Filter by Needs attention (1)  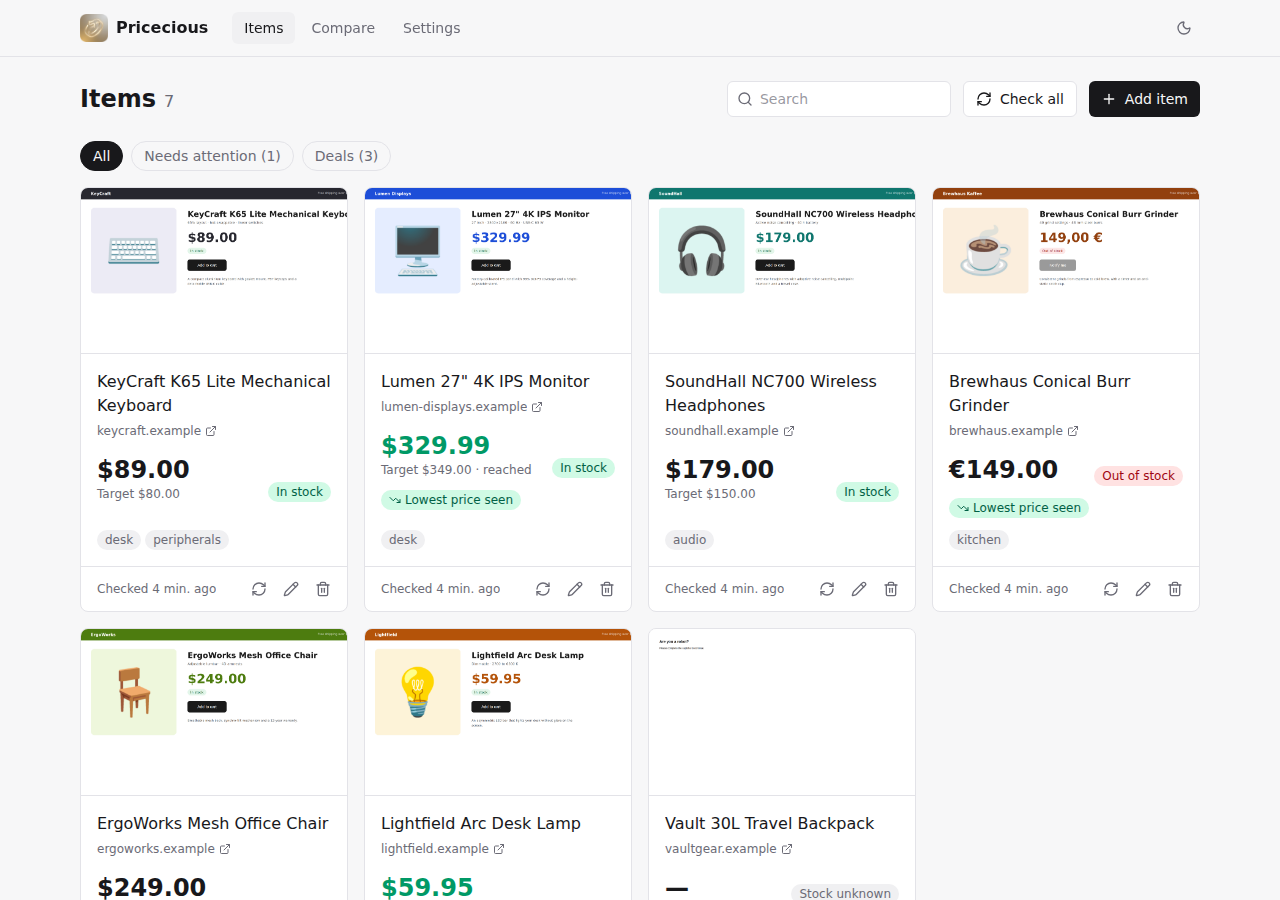[x=212, y=156]
